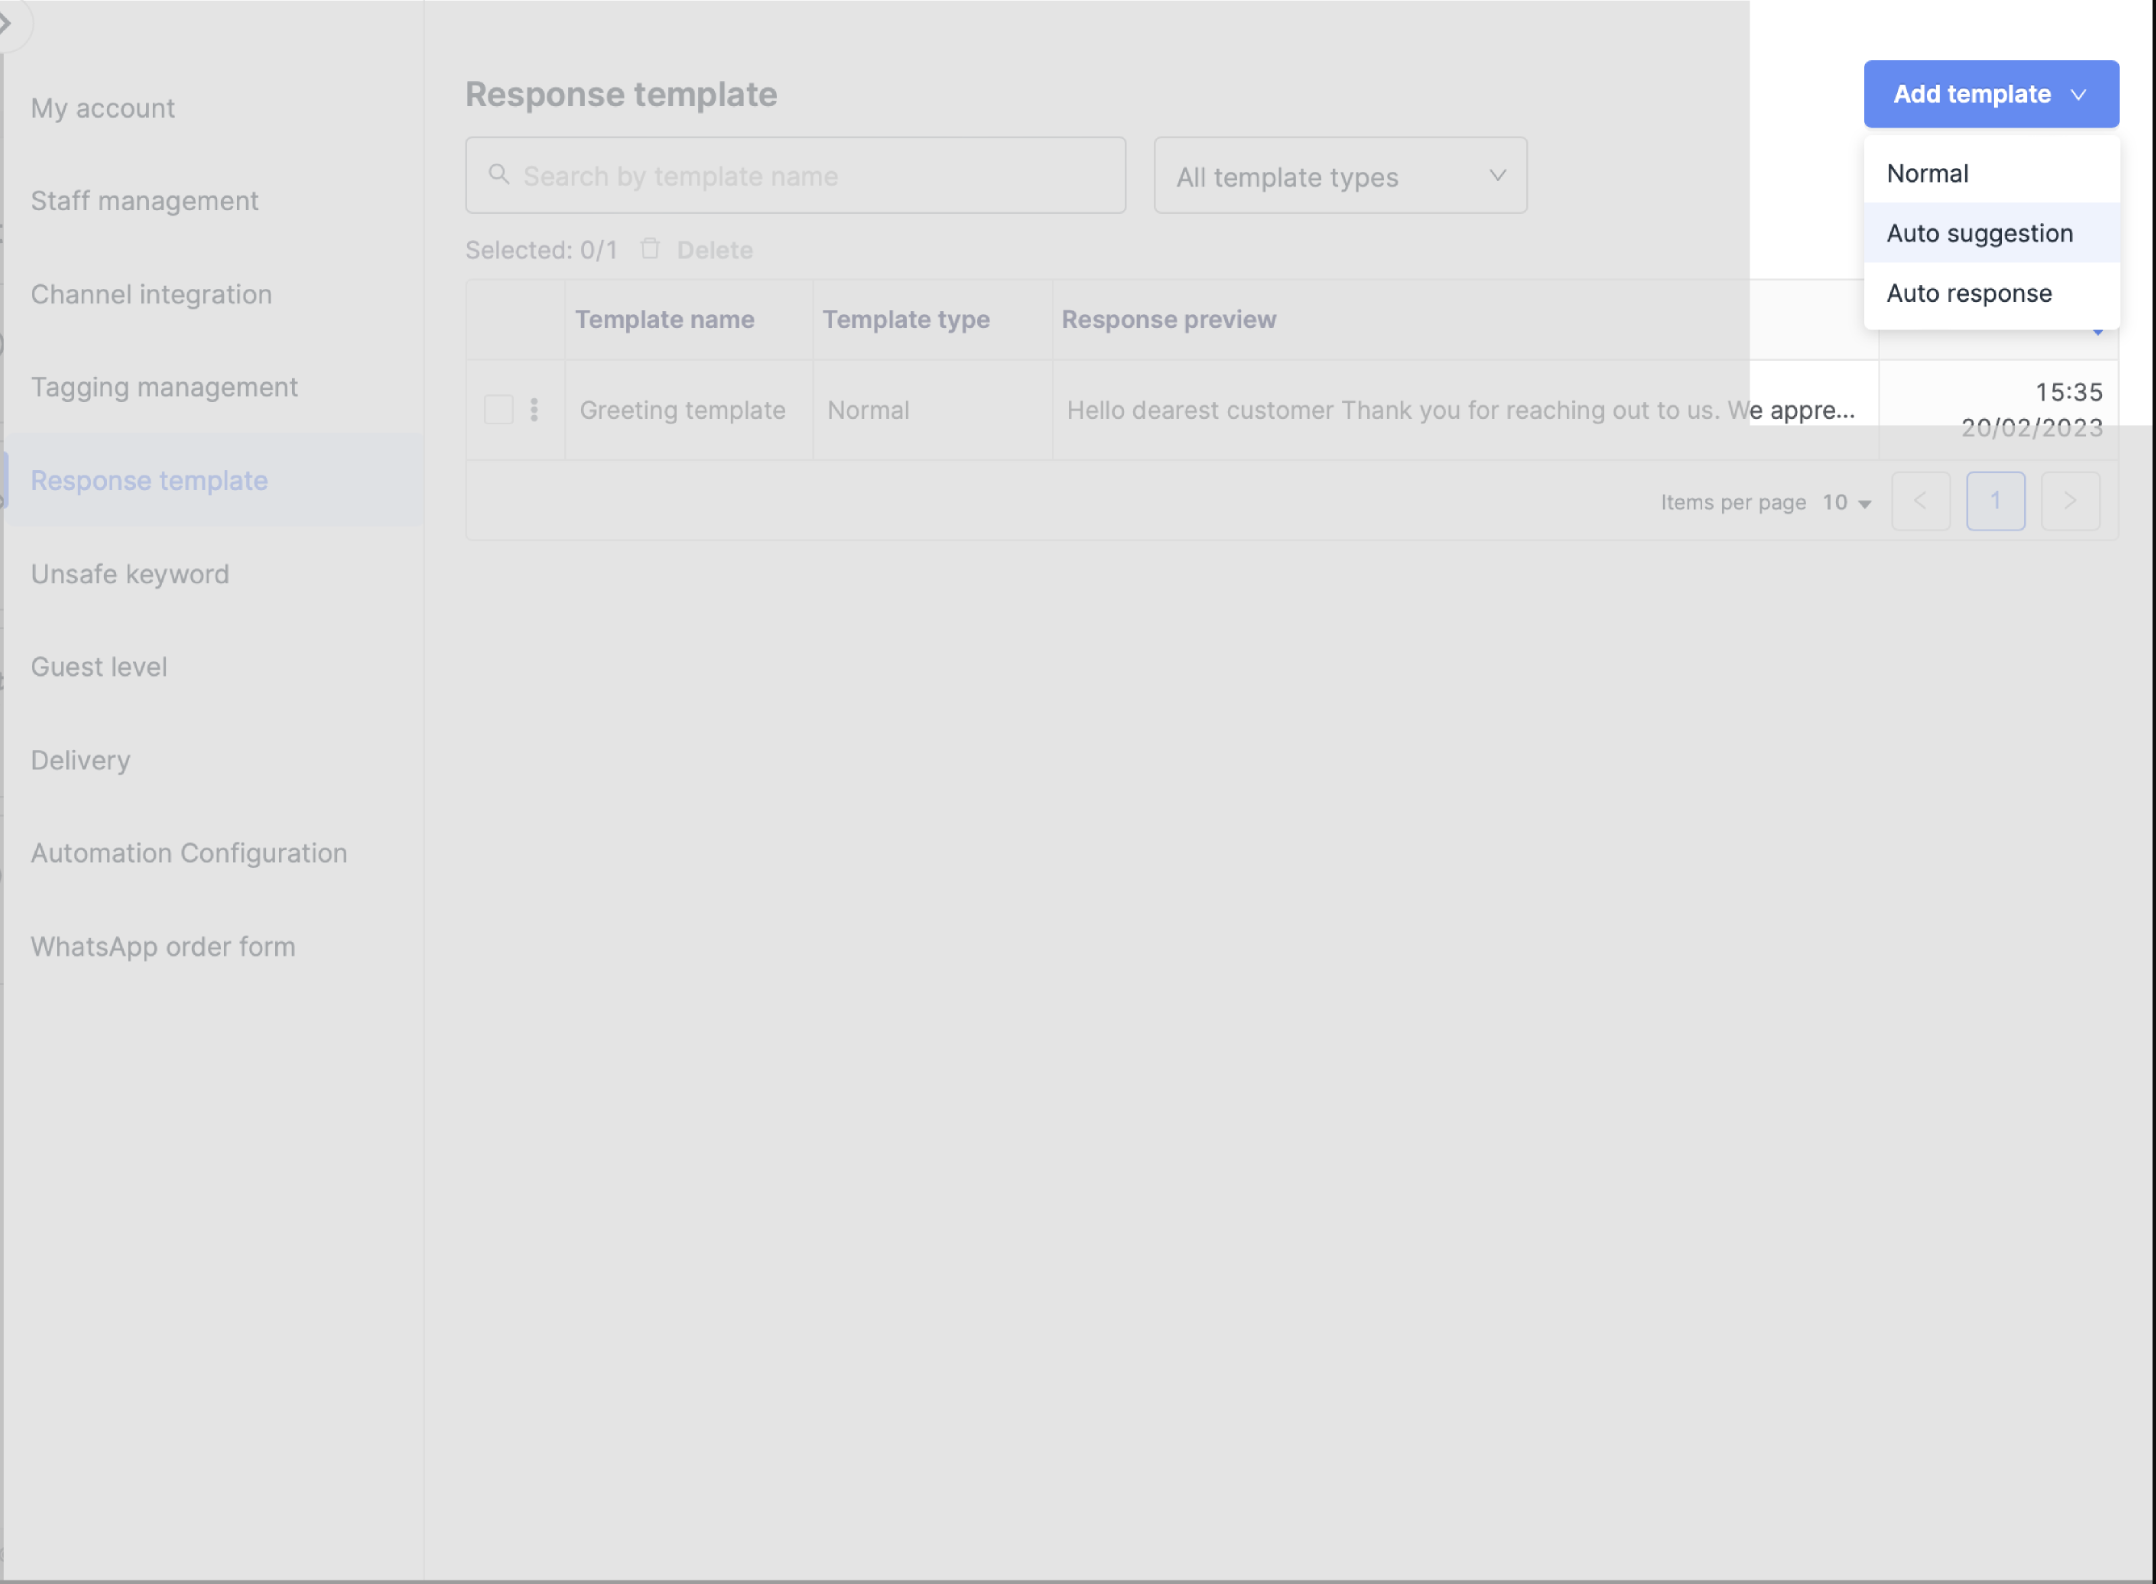Click the three-dot menu on Greeting template row

pyautogui.click(x=534, y=409)
